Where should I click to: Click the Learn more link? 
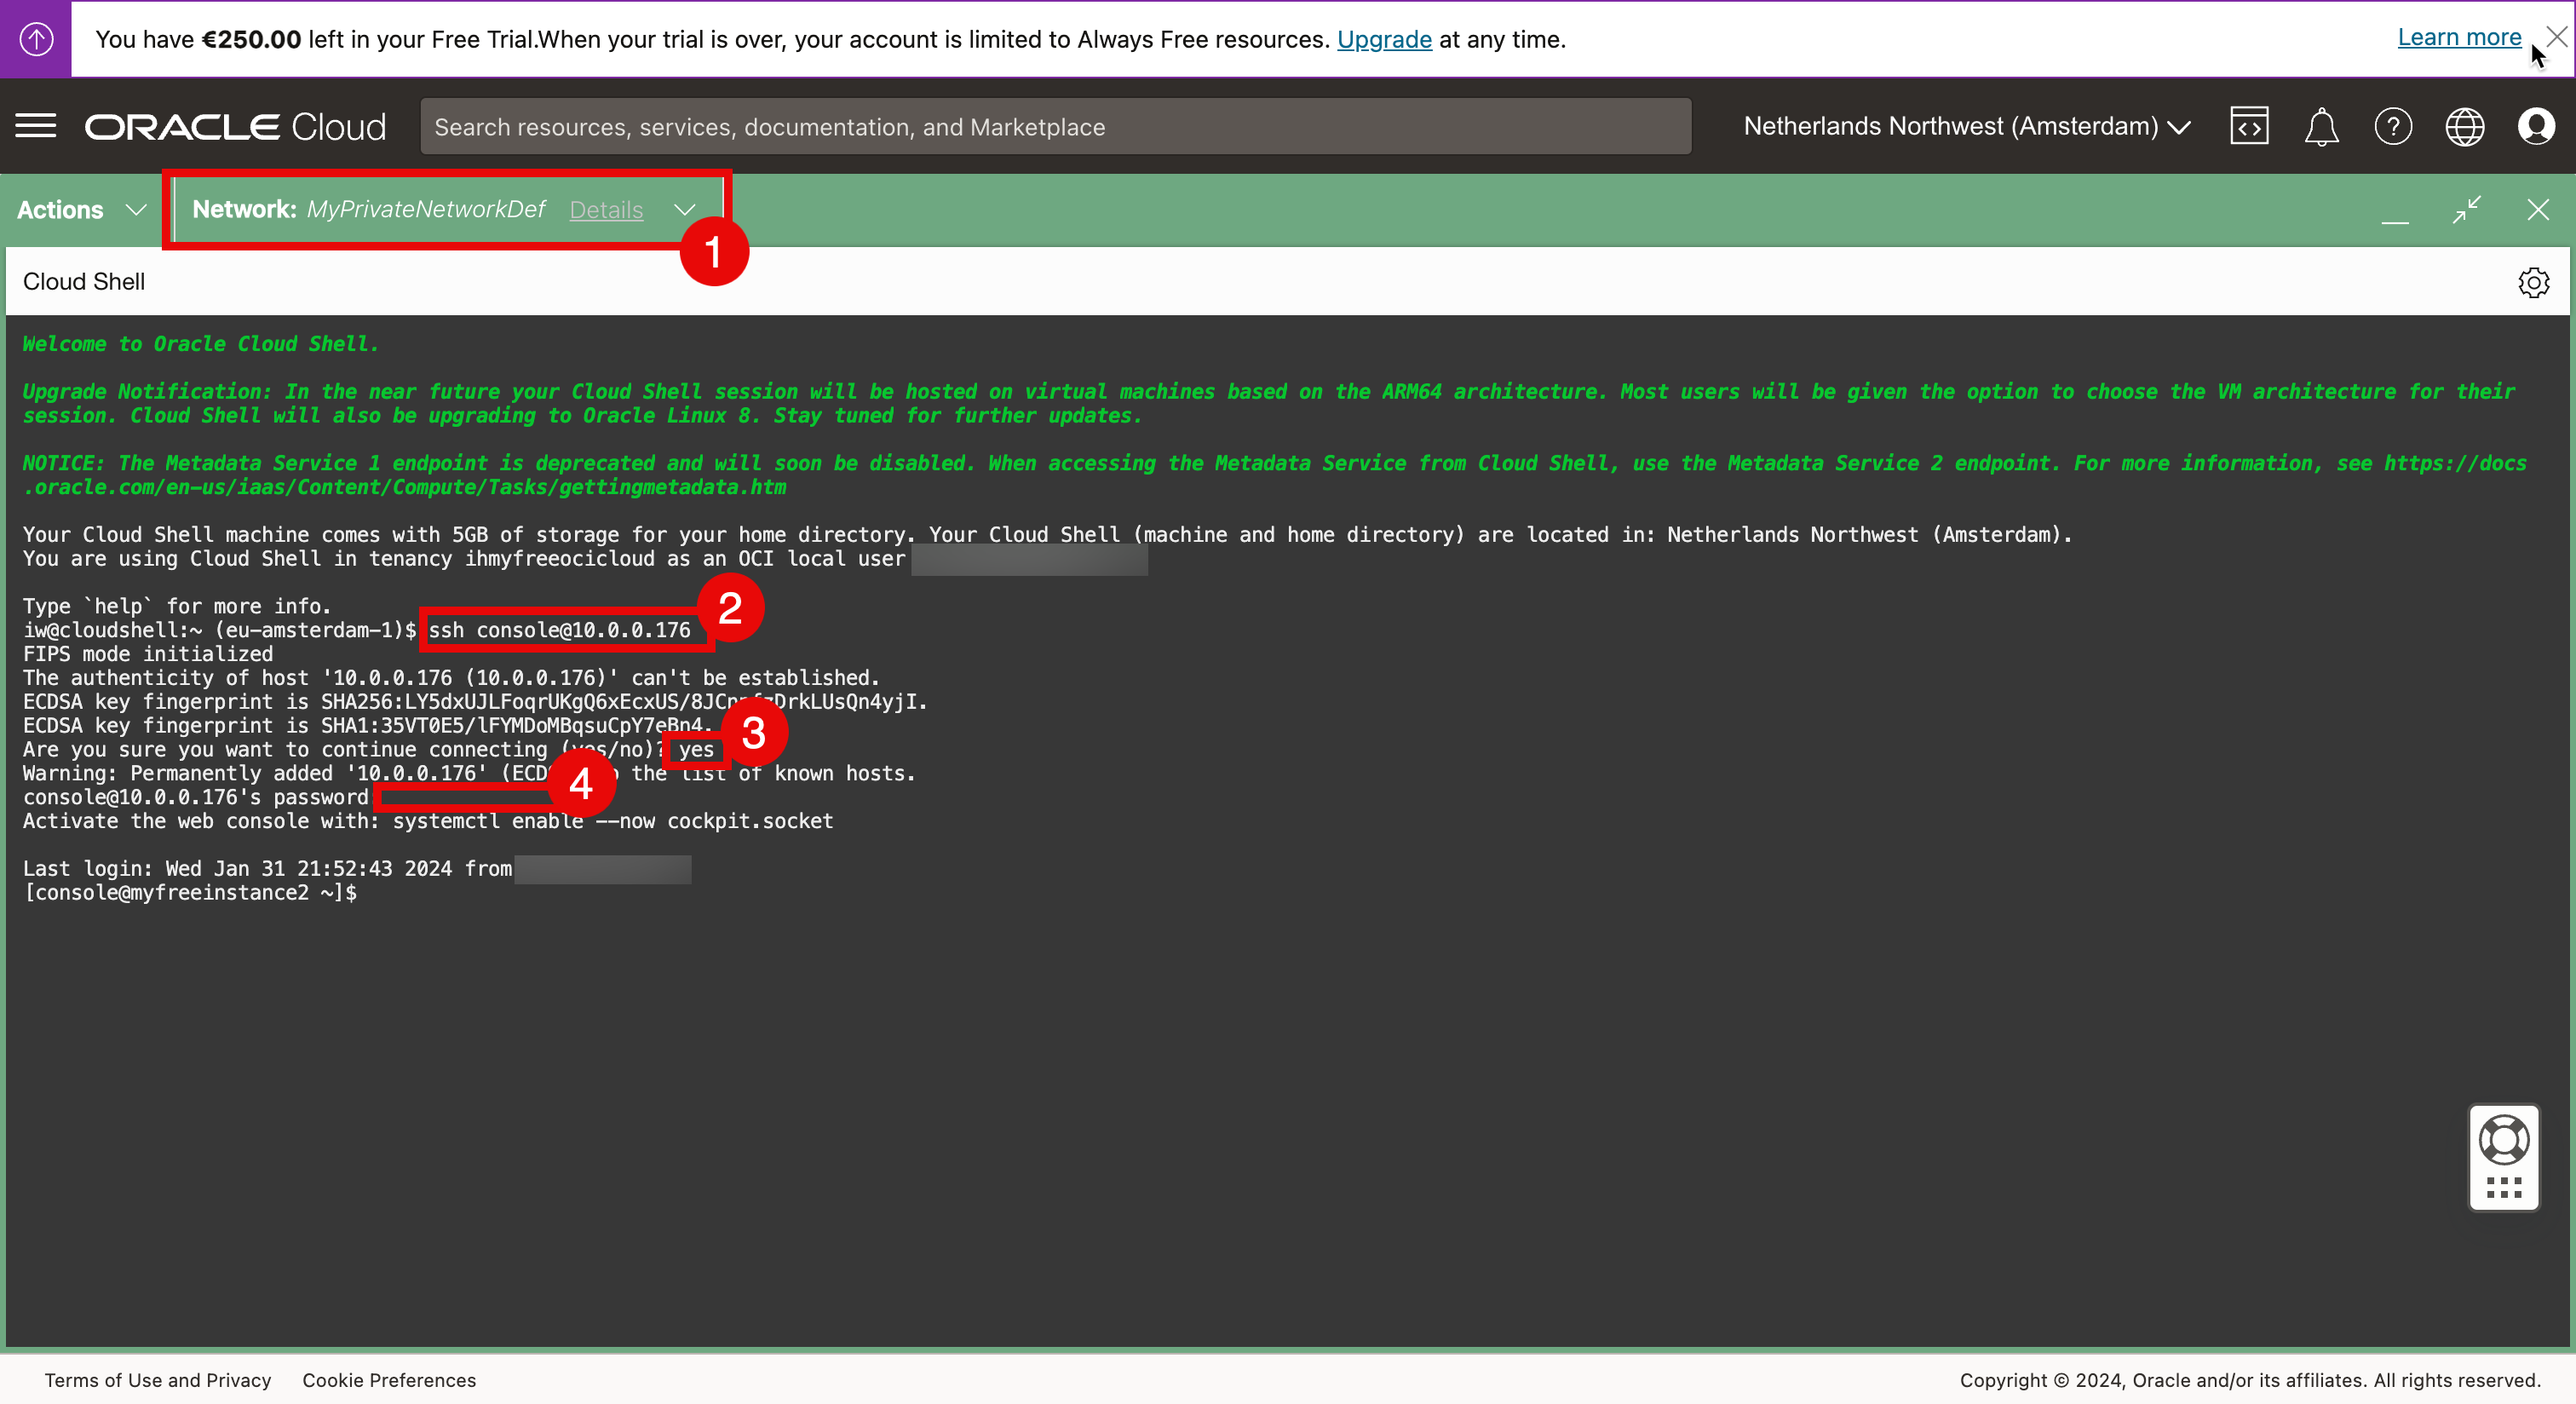(x=2459, y=37)
